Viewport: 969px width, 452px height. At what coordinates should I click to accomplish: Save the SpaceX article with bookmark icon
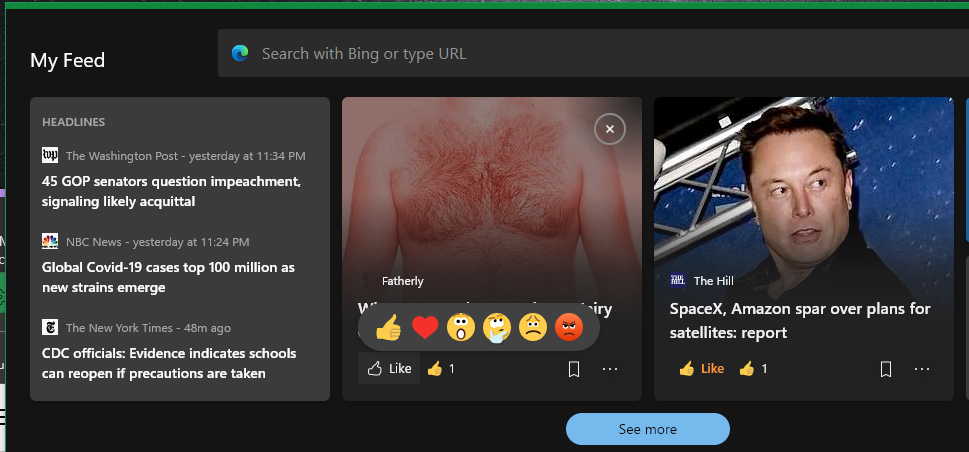886,369
